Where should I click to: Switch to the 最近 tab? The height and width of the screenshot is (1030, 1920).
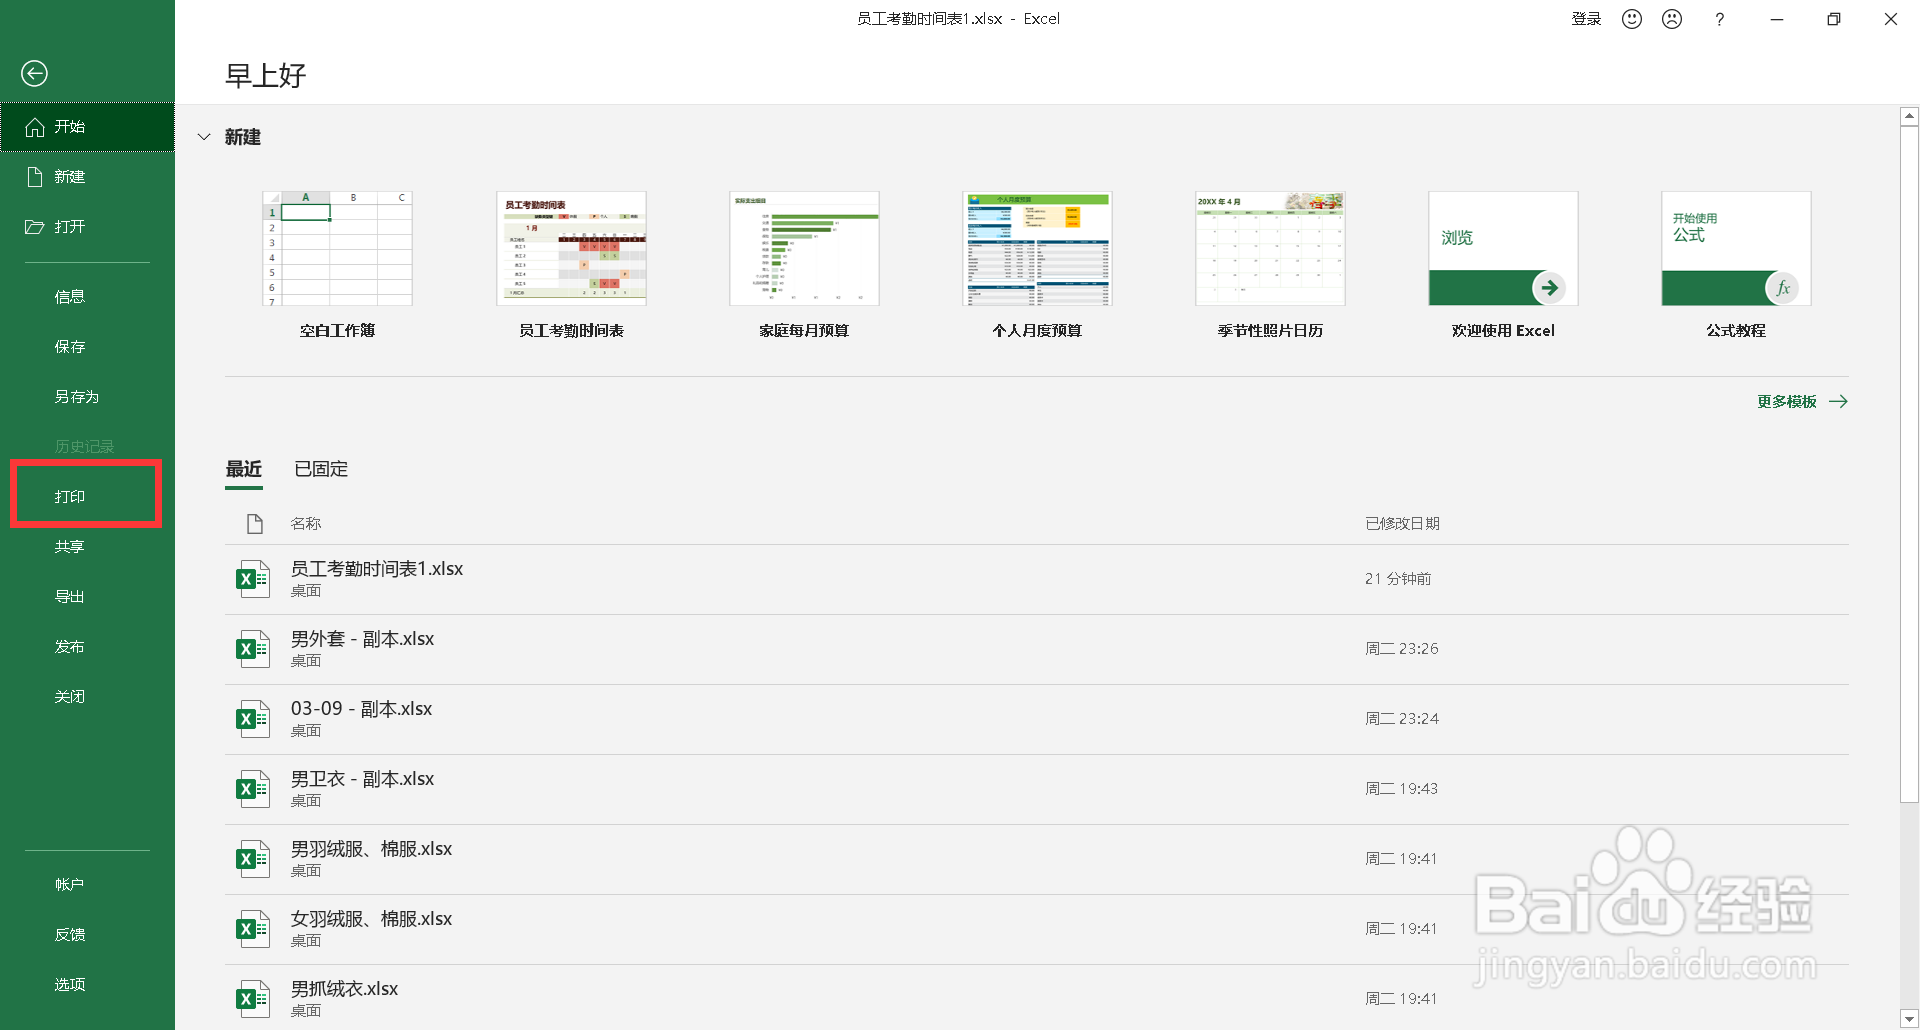[244, 469]
